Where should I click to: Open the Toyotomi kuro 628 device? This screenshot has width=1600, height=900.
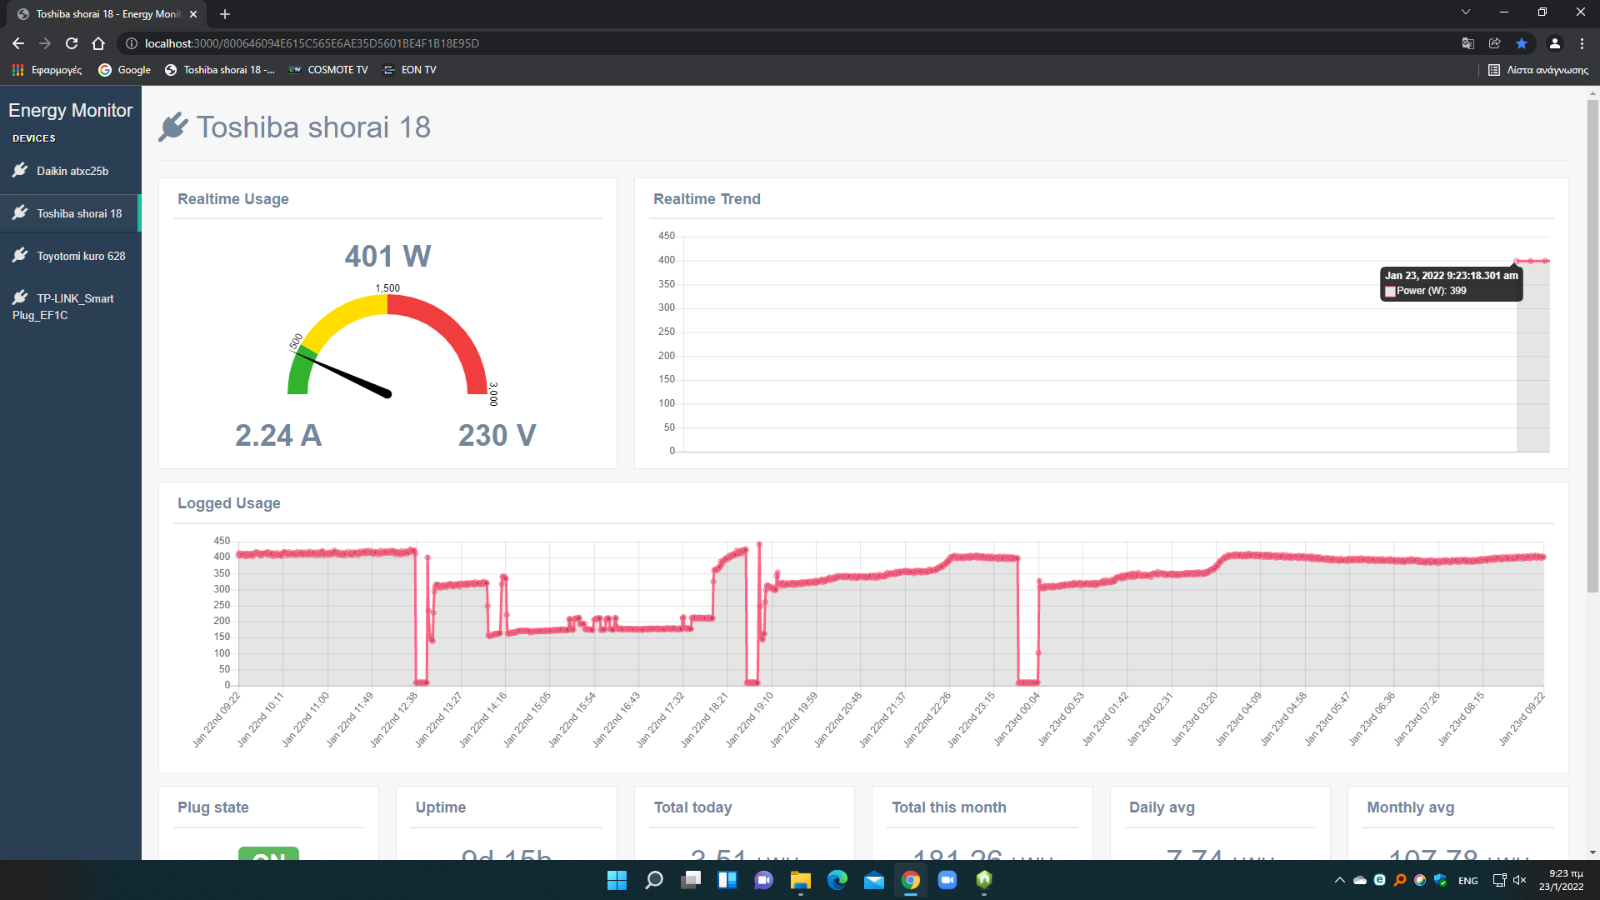pyautogui.click(x=70, y=256)
